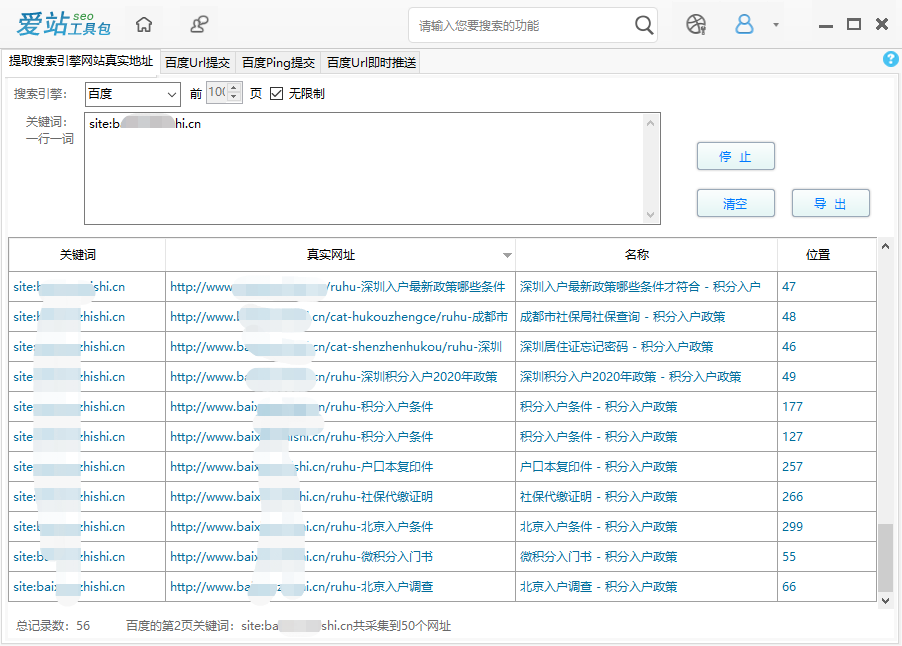The width and height of the screenshot is (902, 646).
Task: Click the globe network icon in the toolbar
Action: (696, 24)
